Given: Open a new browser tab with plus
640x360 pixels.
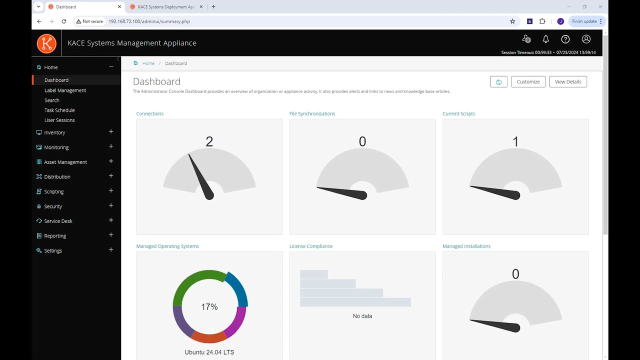Looking at the screenshot, I should point(213,7).
